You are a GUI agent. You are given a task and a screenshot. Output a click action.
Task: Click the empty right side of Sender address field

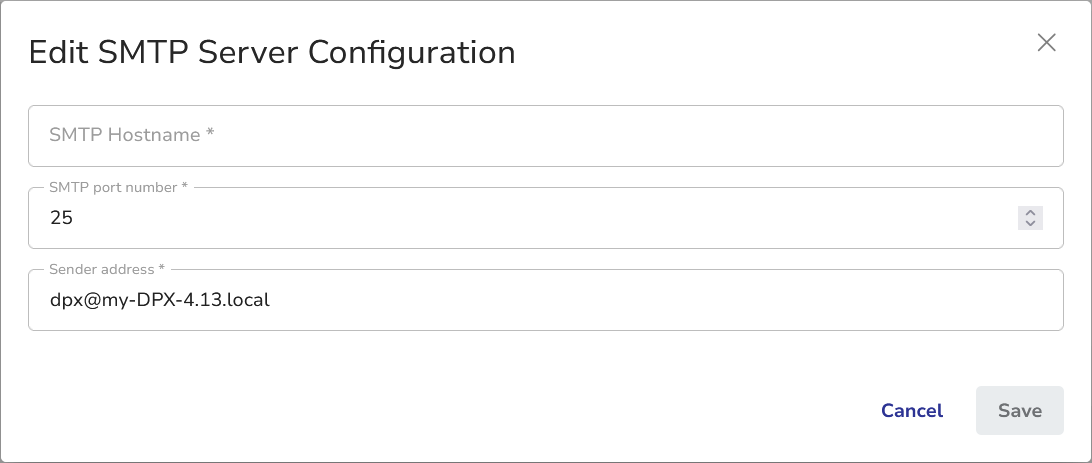point(800,299)
